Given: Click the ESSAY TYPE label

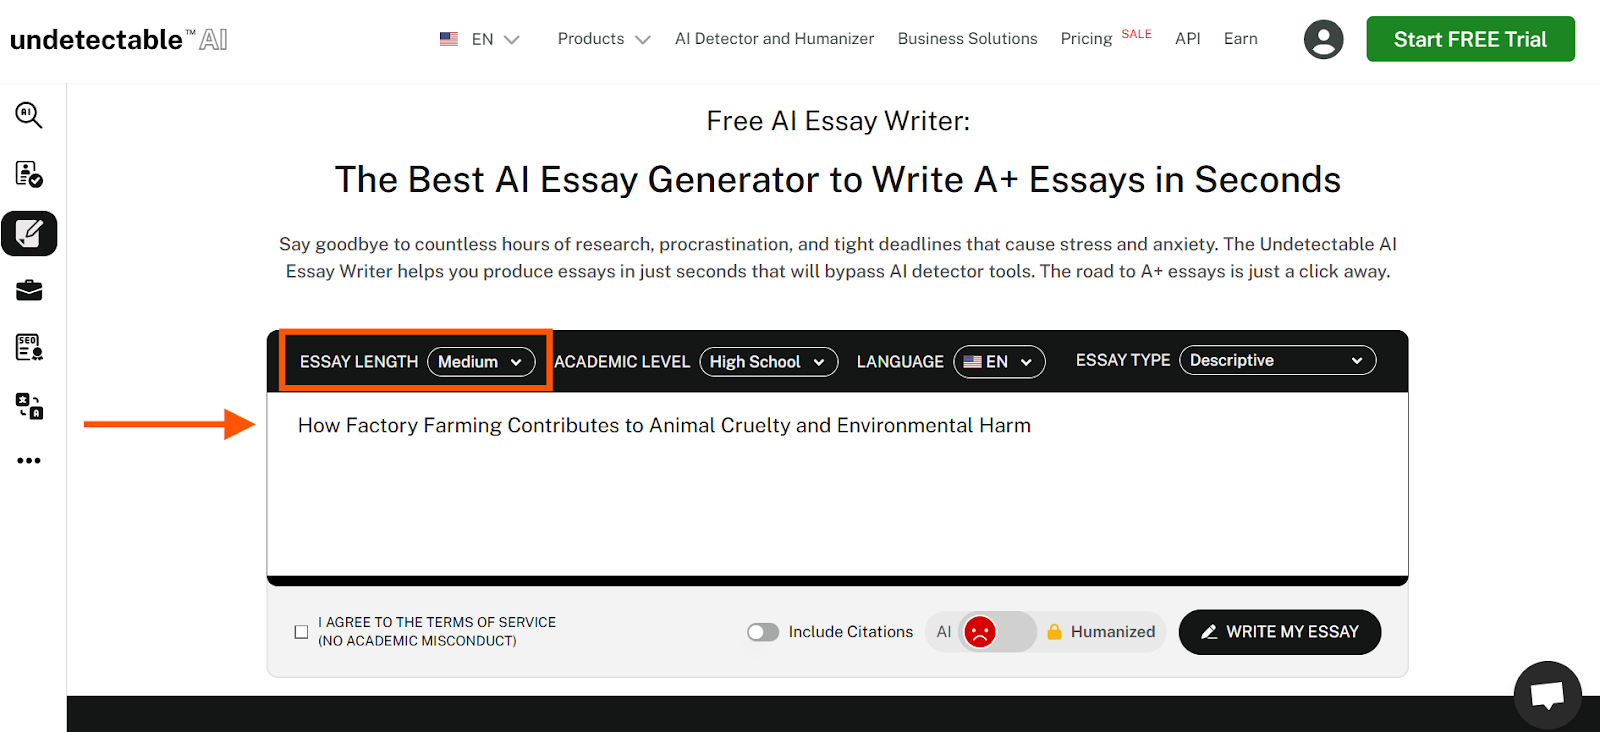Looking at the screenshot, I should 1123,360.
